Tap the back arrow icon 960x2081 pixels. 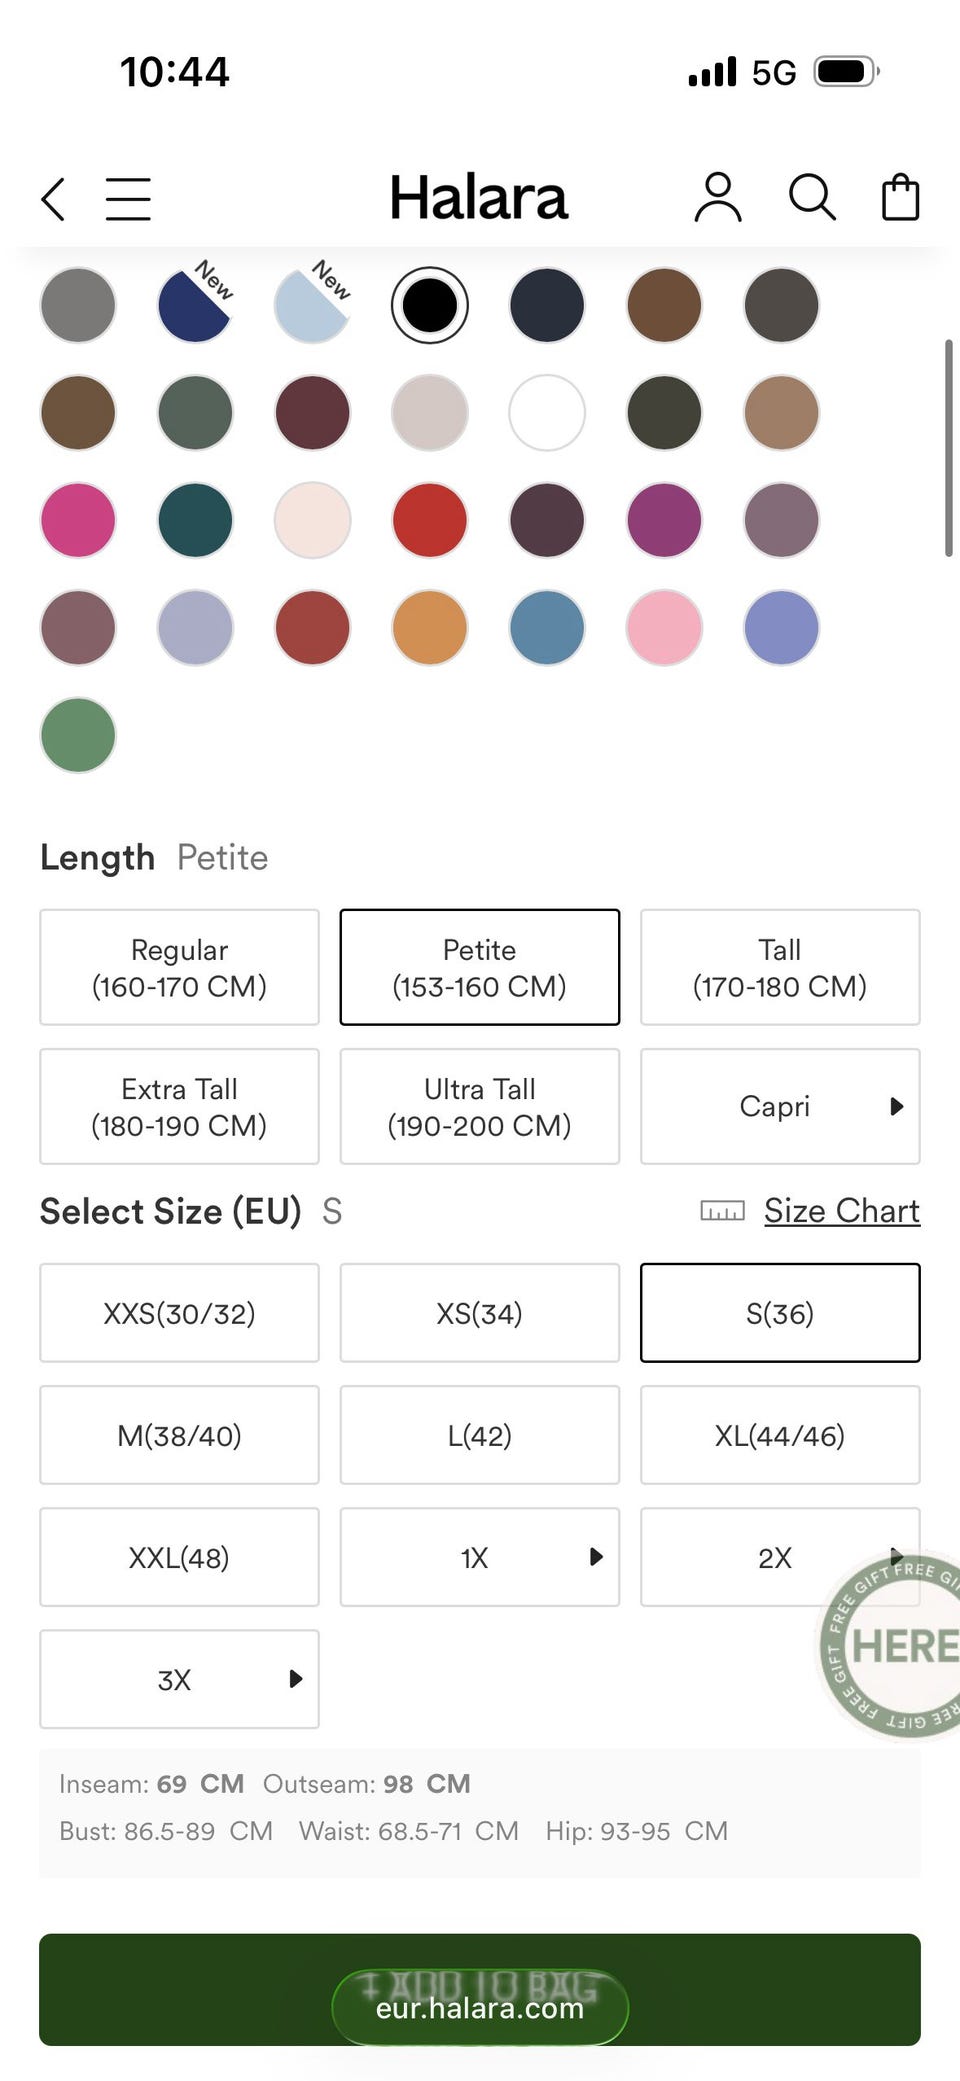[54, 198]
